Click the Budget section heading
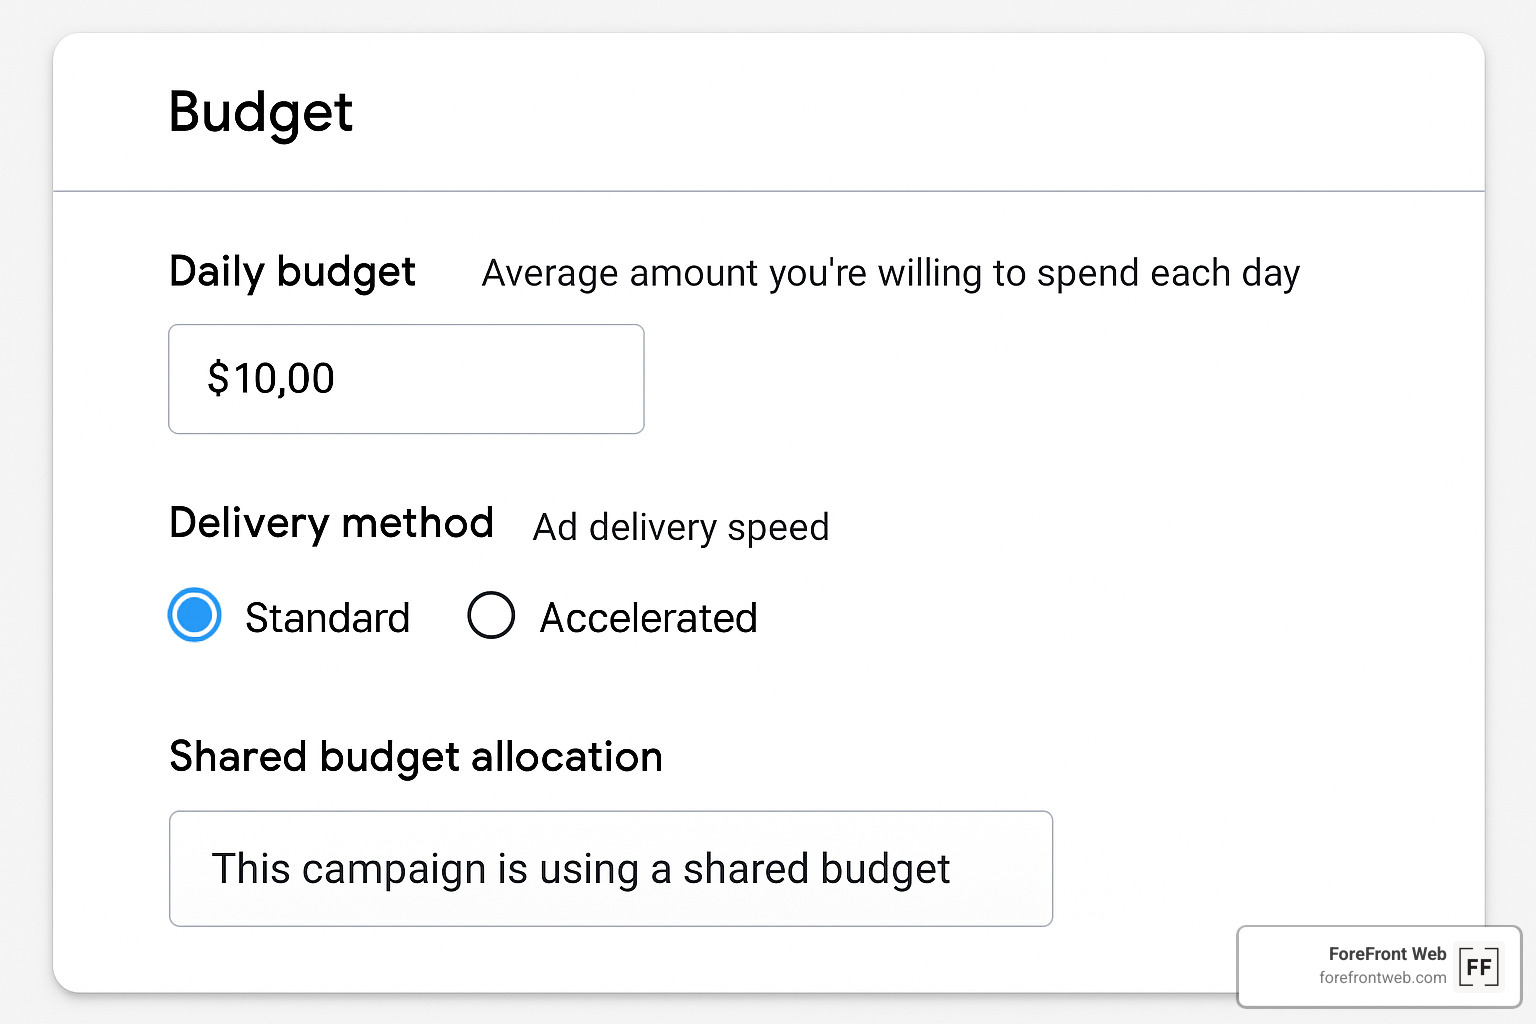The width and height of the screenshot is (1536, 1024). (x=260, y=113)
